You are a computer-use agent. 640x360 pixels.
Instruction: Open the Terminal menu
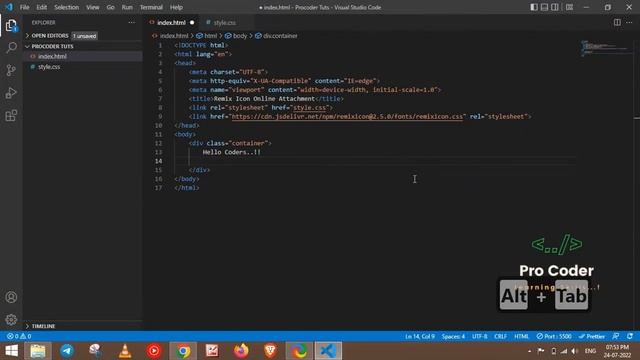point(151,7)
